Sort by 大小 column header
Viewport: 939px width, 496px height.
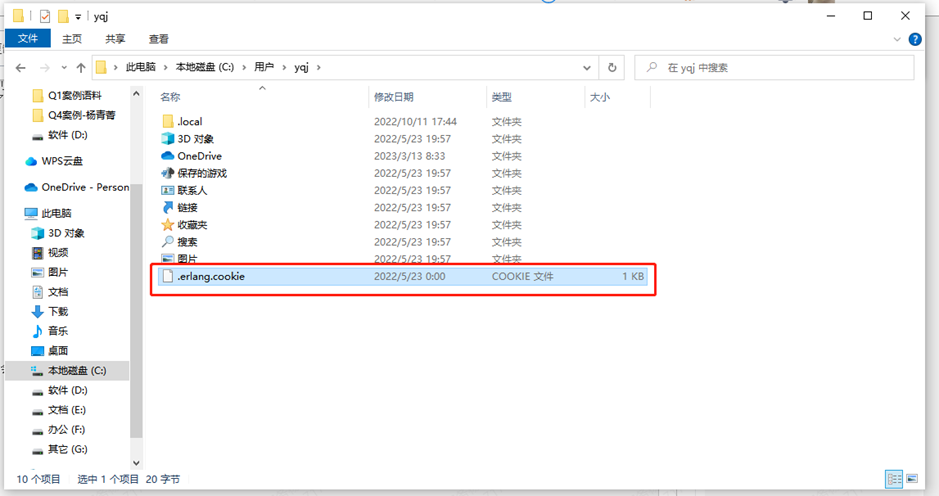[599, 97]
